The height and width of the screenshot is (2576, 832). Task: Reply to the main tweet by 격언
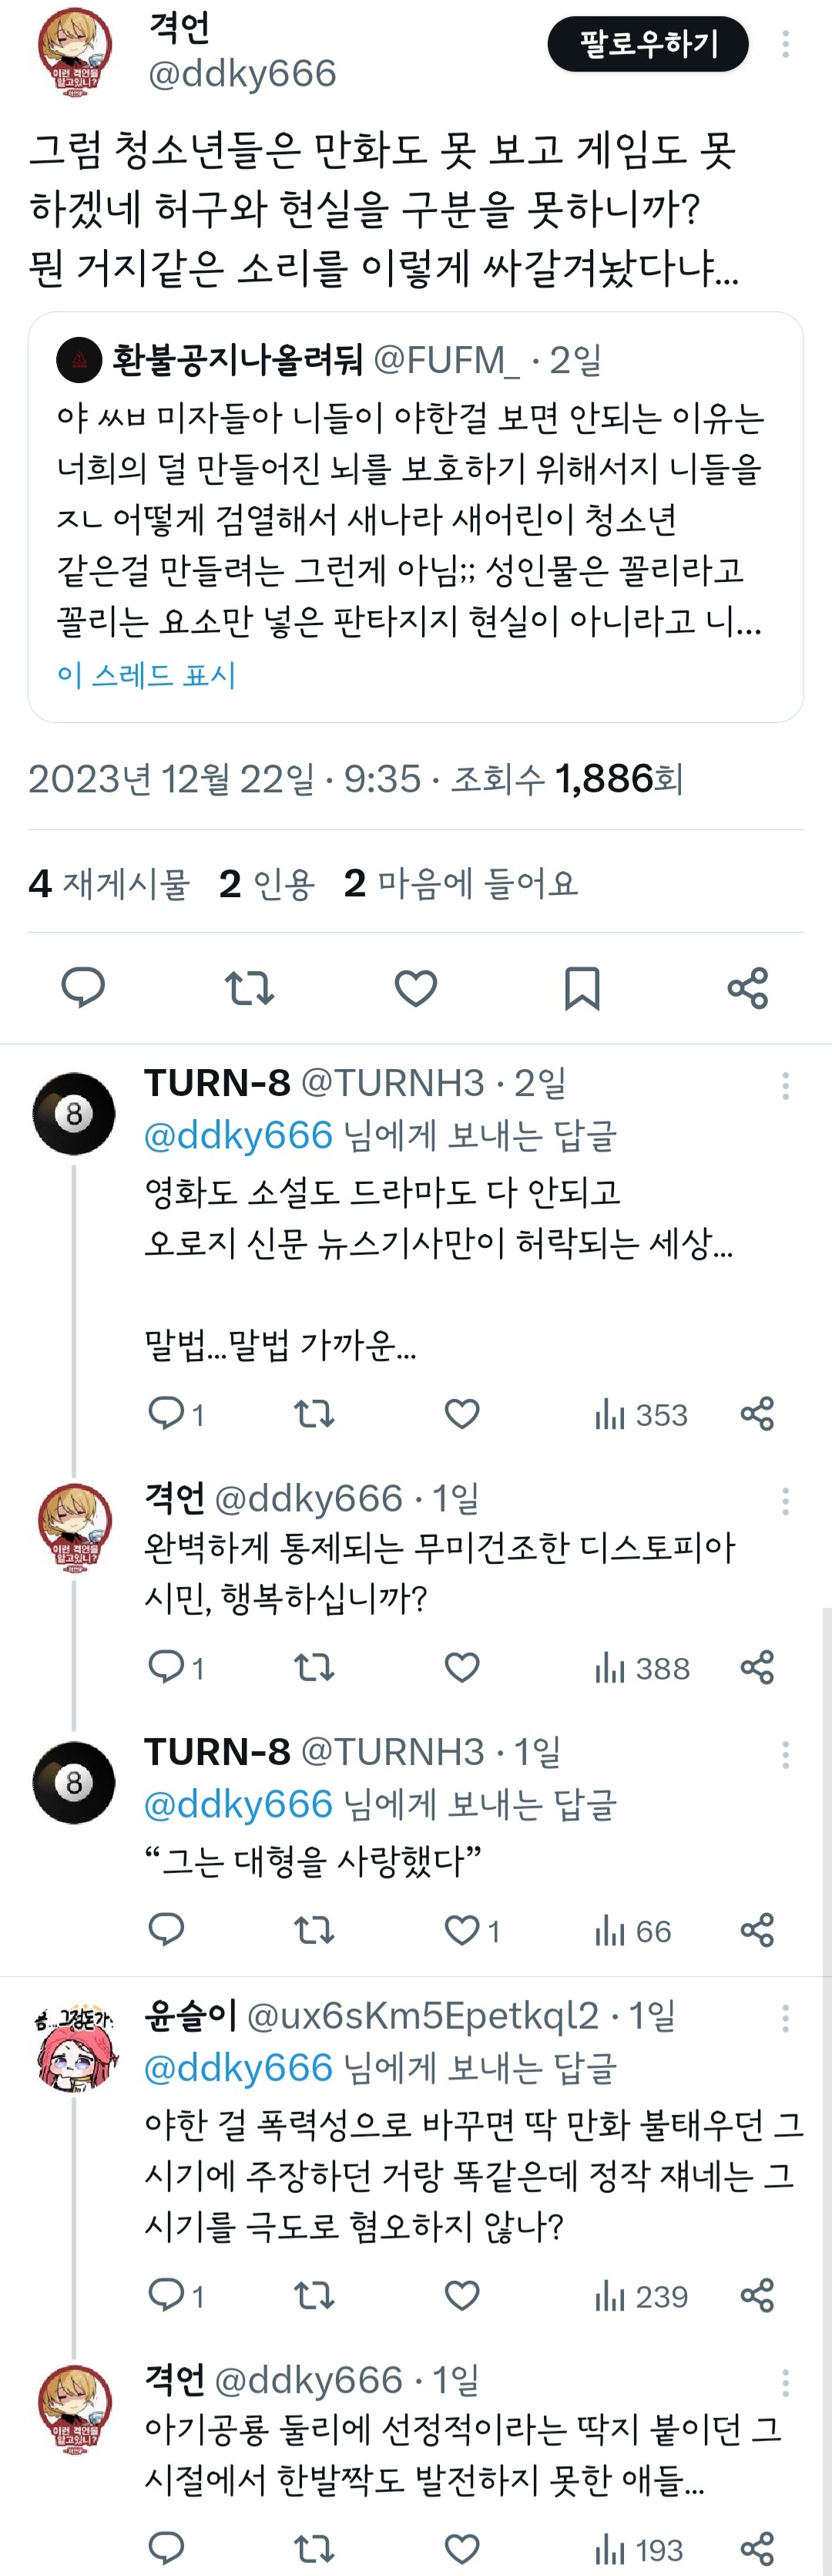click(83, 987)
